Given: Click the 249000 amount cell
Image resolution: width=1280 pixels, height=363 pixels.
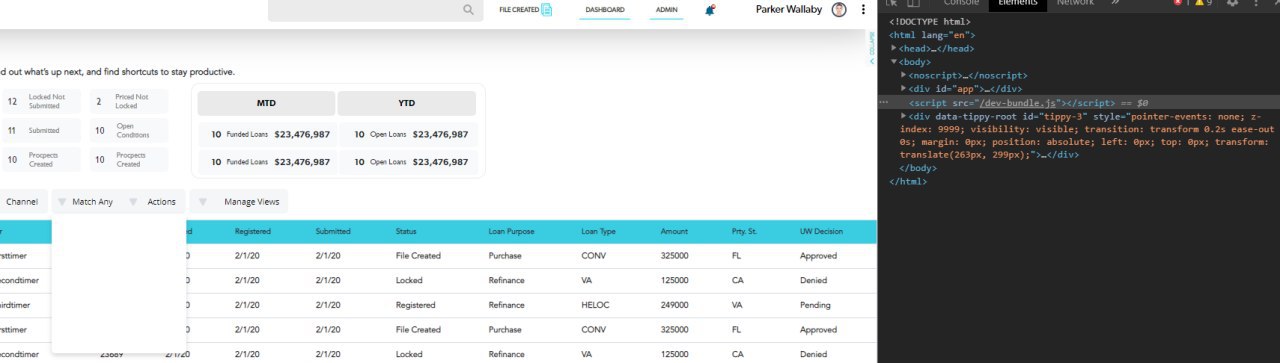Looking at the screenshot, I should click(x=675, y=305).
